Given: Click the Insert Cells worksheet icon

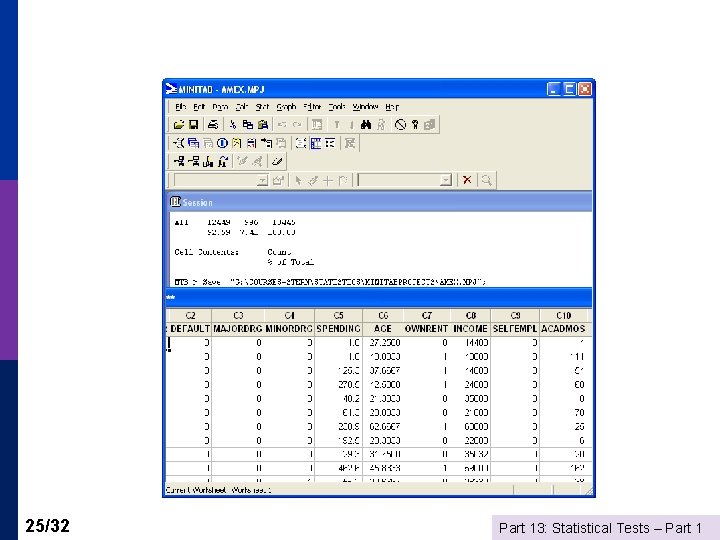Looking at the screenshot, I should tap(179, 161).
